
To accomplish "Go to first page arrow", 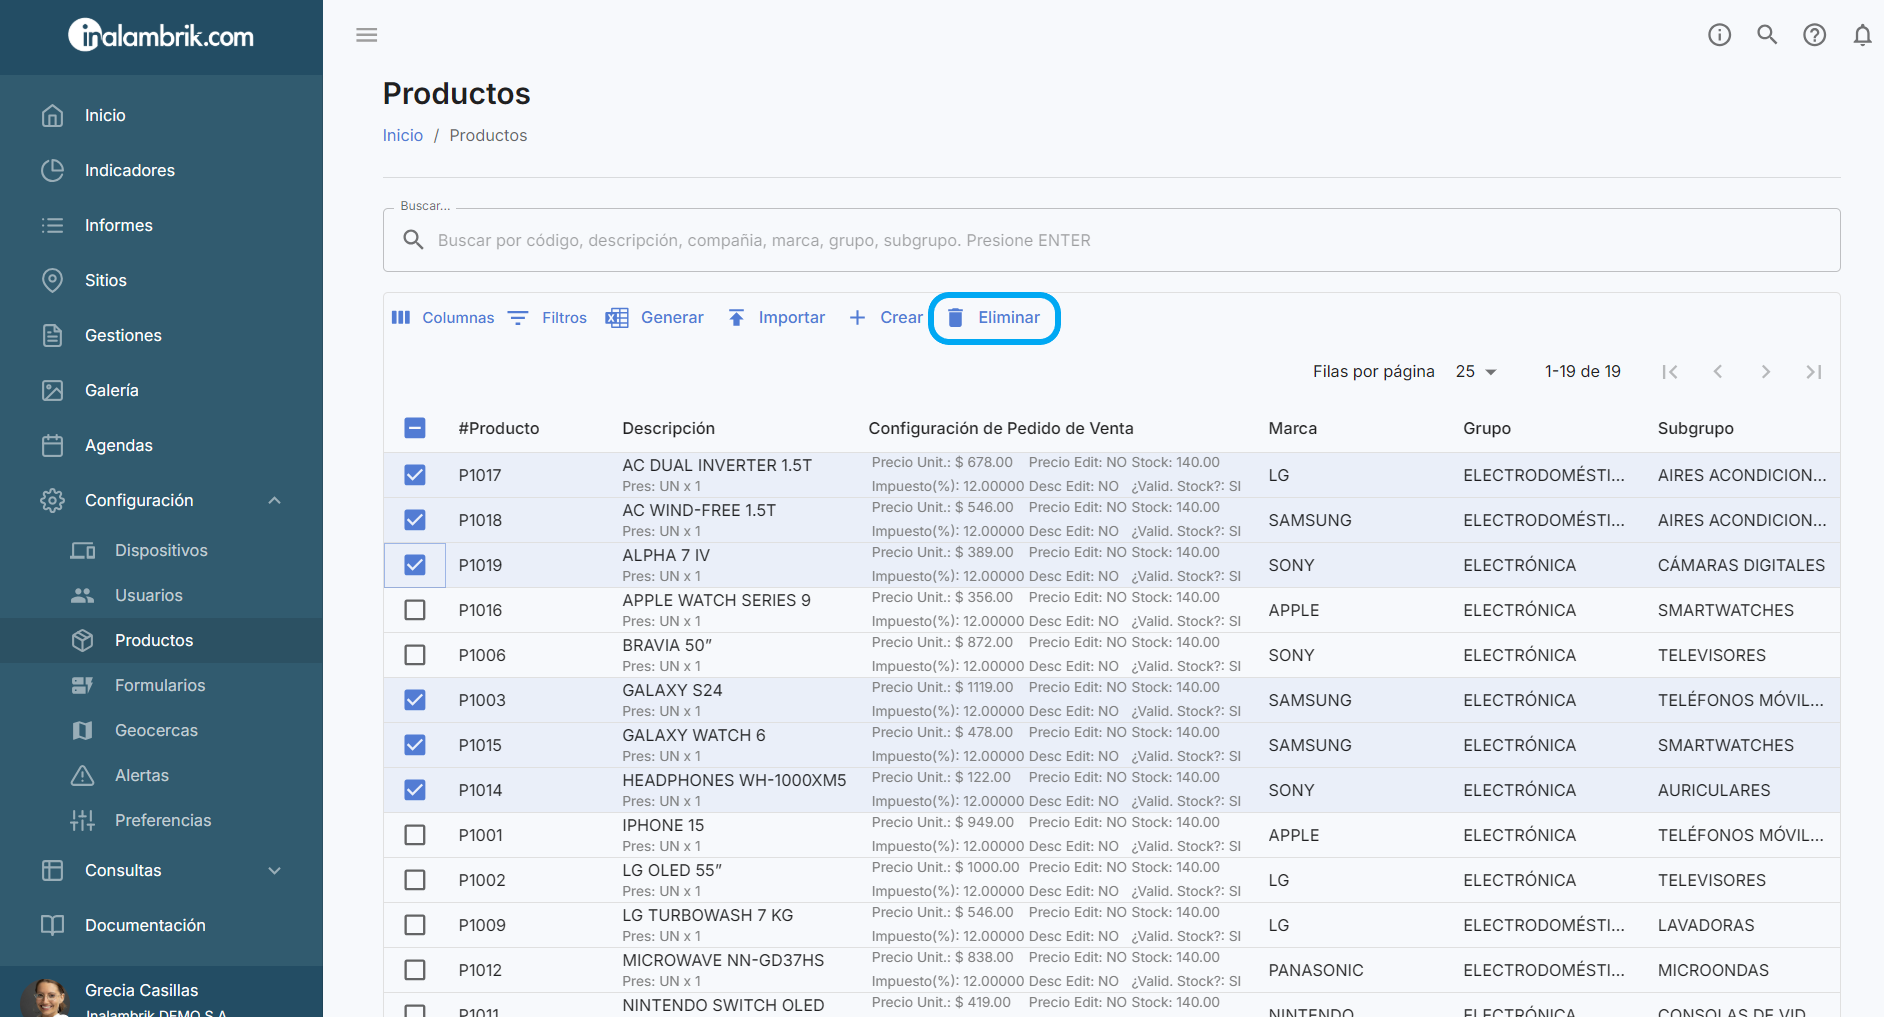I will pos(1670,372).
